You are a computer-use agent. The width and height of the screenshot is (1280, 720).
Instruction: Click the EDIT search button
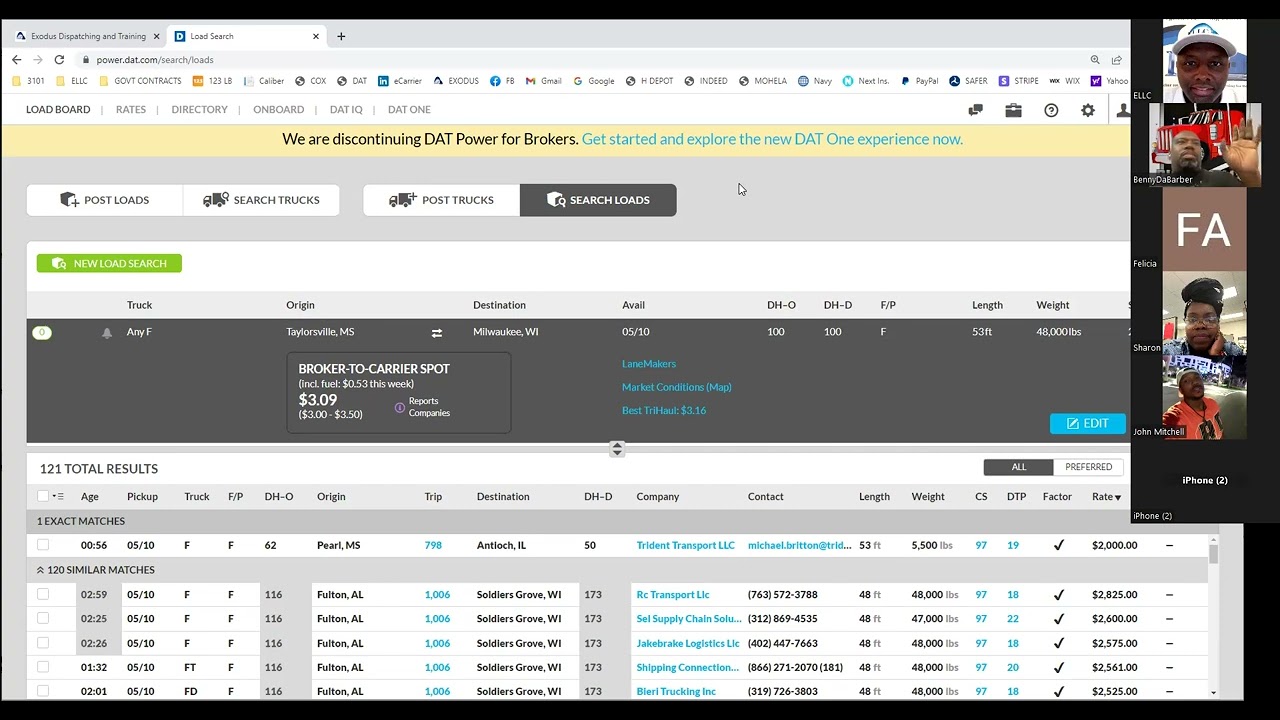[1087, 423]
